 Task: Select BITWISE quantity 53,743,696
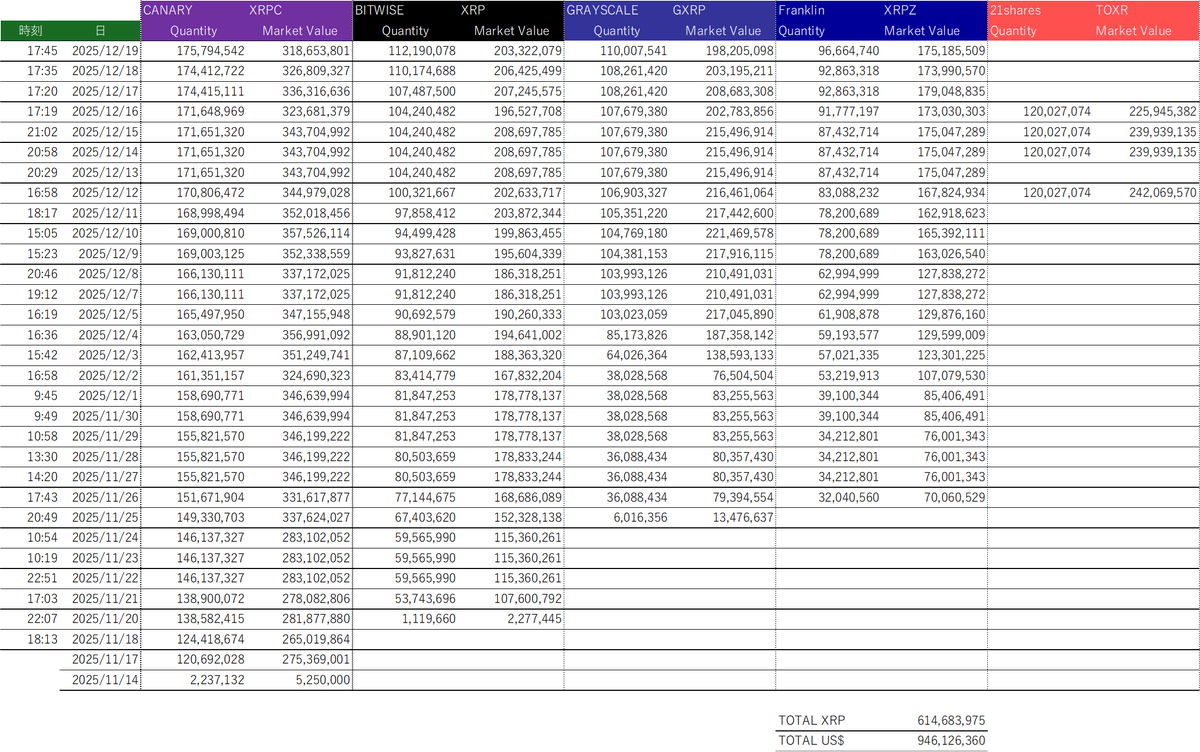click(425, 599)
